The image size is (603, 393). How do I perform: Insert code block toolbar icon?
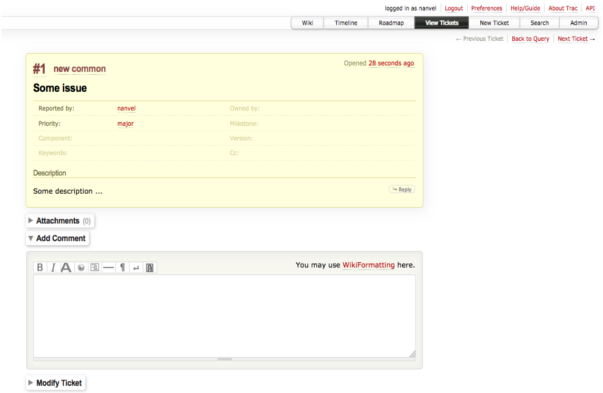95,267
